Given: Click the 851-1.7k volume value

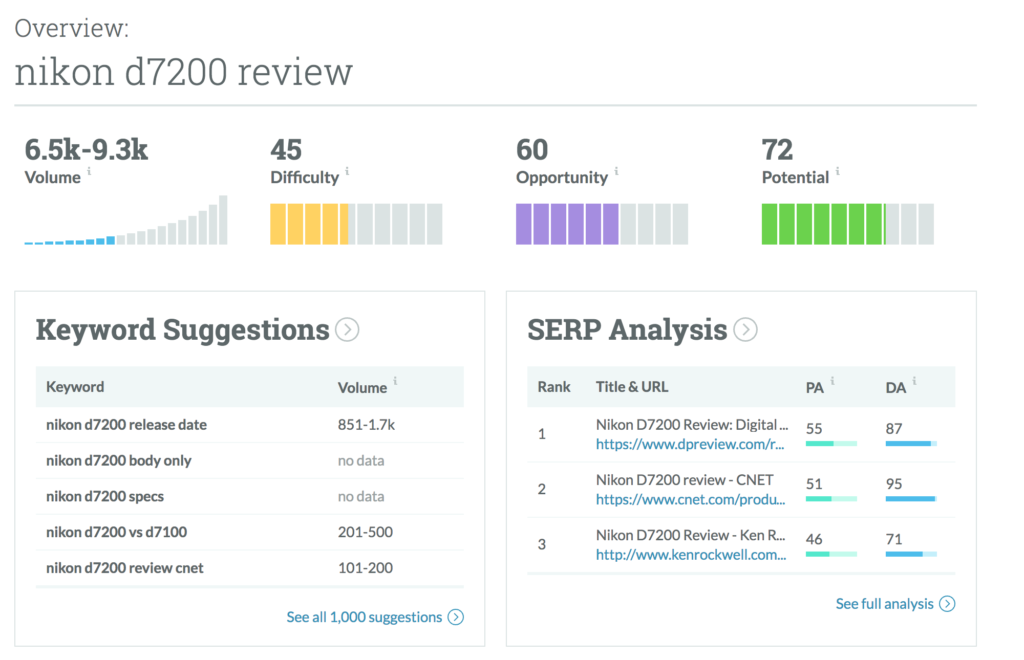Looking at the screenshot, I should (x=366, y=425).
